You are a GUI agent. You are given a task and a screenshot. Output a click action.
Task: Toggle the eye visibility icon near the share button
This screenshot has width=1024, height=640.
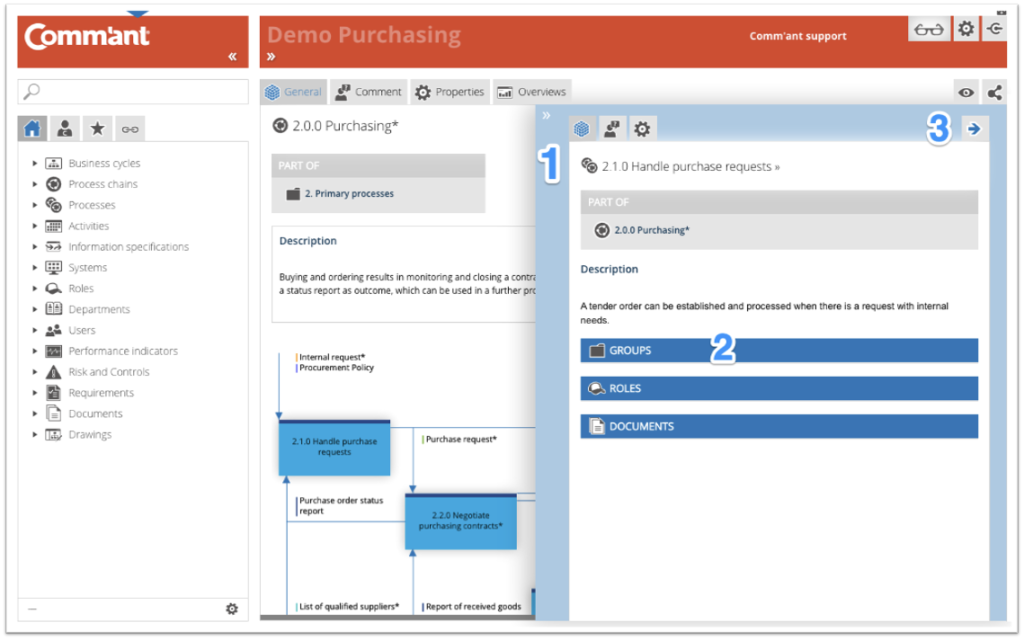click(965, 91)
